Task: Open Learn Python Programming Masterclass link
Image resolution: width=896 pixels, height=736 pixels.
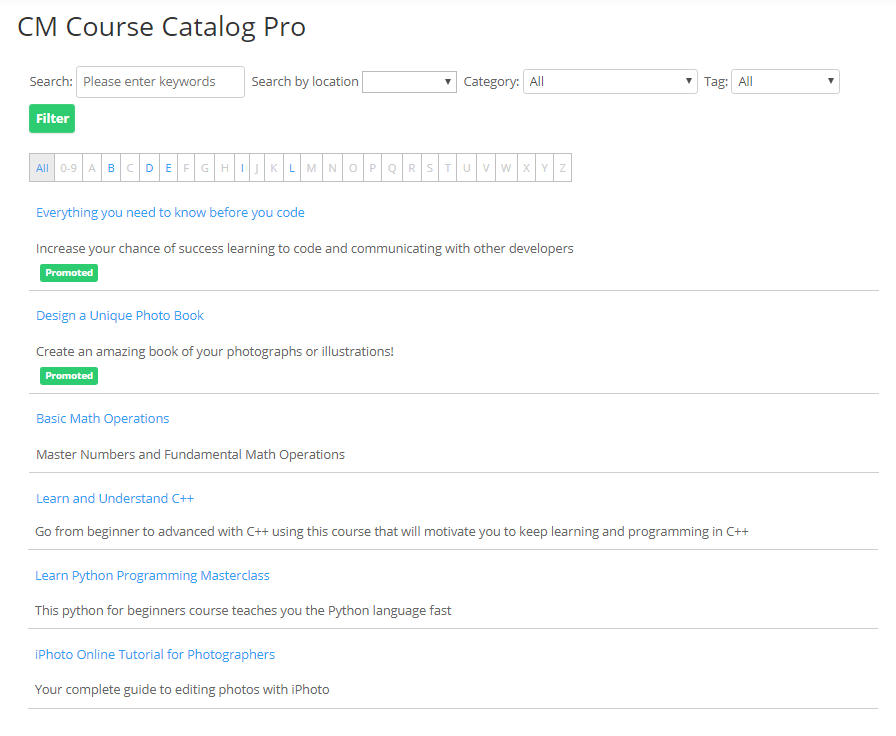Action: pyautogui.click(x=152, y=576)
